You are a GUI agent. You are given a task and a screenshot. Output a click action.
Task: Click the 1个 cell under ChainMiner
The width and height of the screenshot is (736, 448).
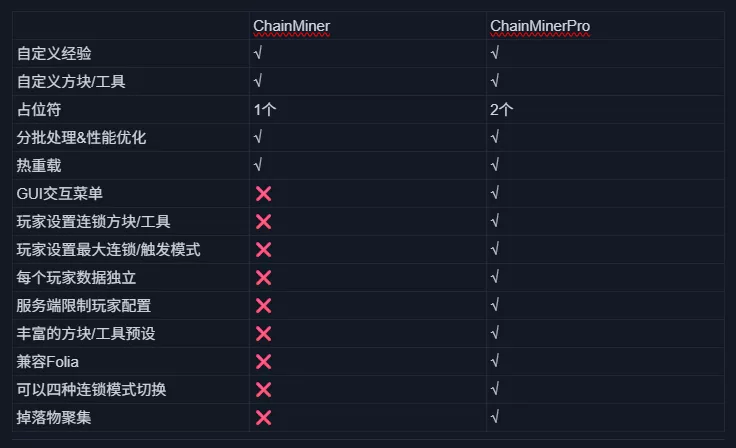pyautogui.click(x=265, y=109)
